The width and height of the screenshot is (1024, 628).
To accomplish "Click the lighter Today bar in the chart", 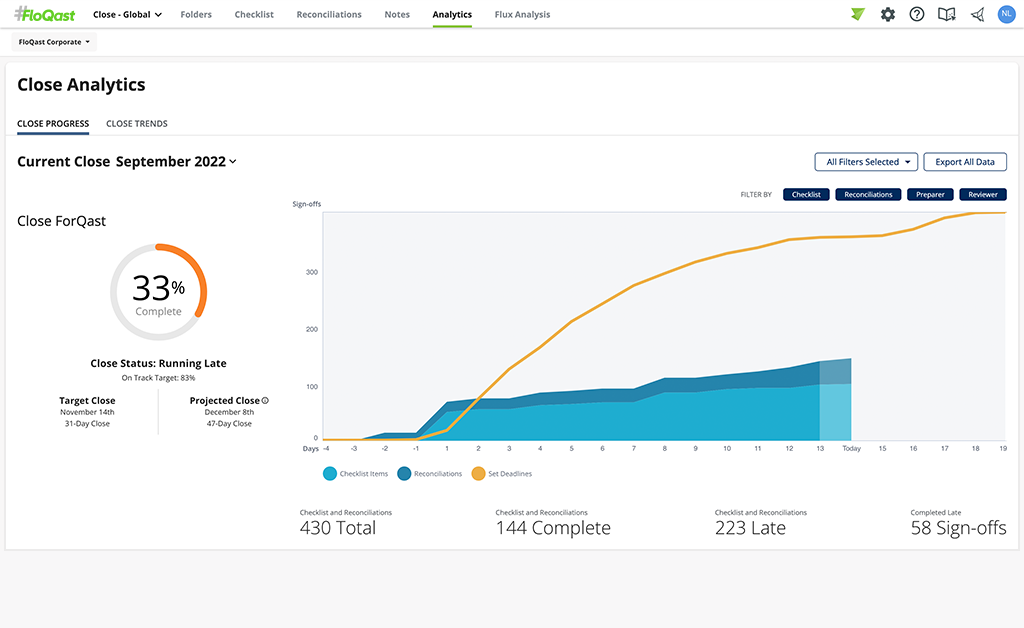I will coord(835,400).
